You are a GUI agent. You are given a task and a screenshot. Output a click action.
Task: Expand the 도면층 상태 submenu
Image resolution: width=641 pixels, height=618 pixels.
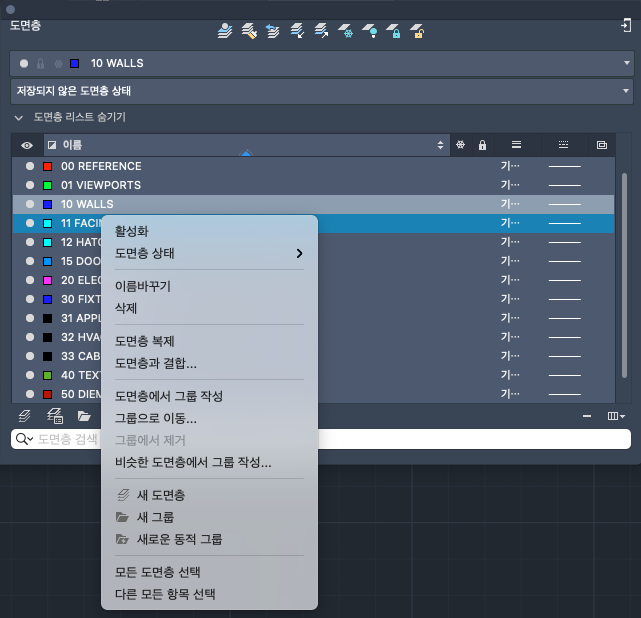point(209,253)
